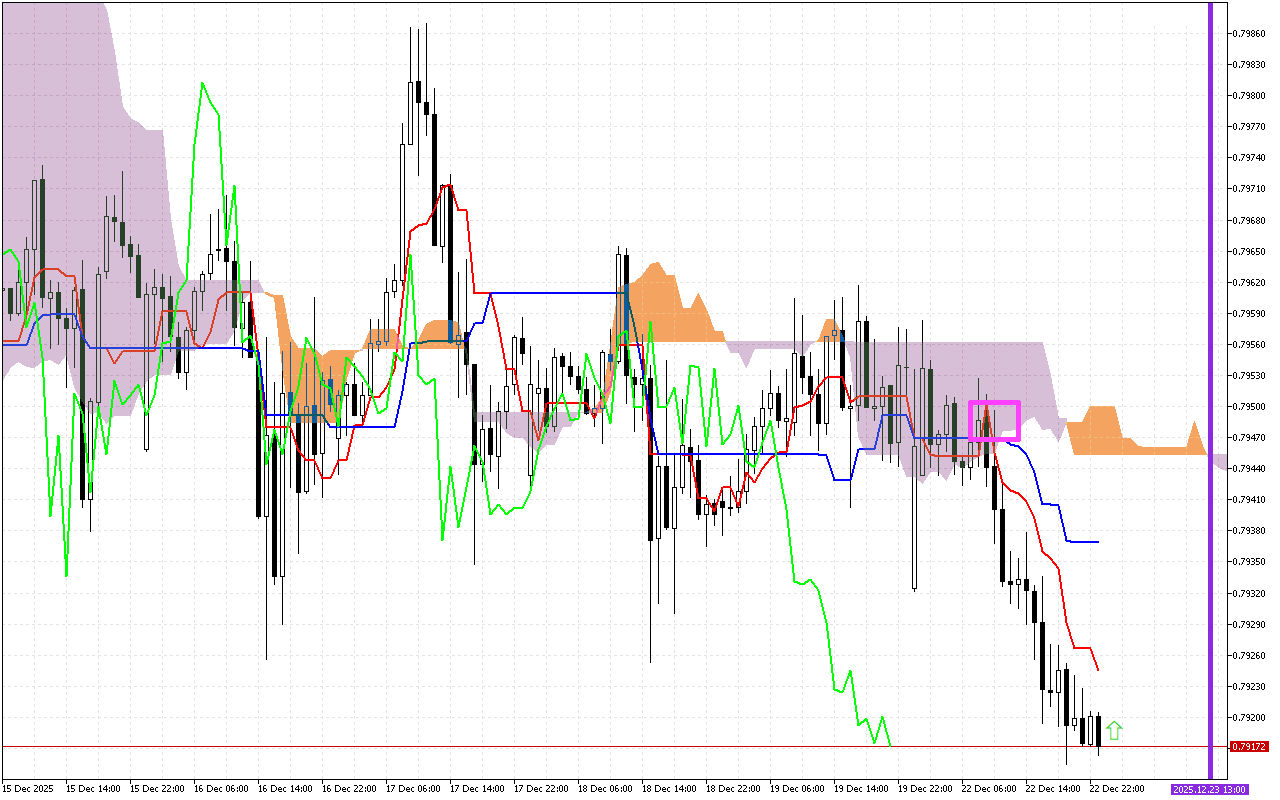Image resolution: width=1280 pixels, height=800 pixels.
Task: Click the green up arrow signal
Action: pos(1114,731)
